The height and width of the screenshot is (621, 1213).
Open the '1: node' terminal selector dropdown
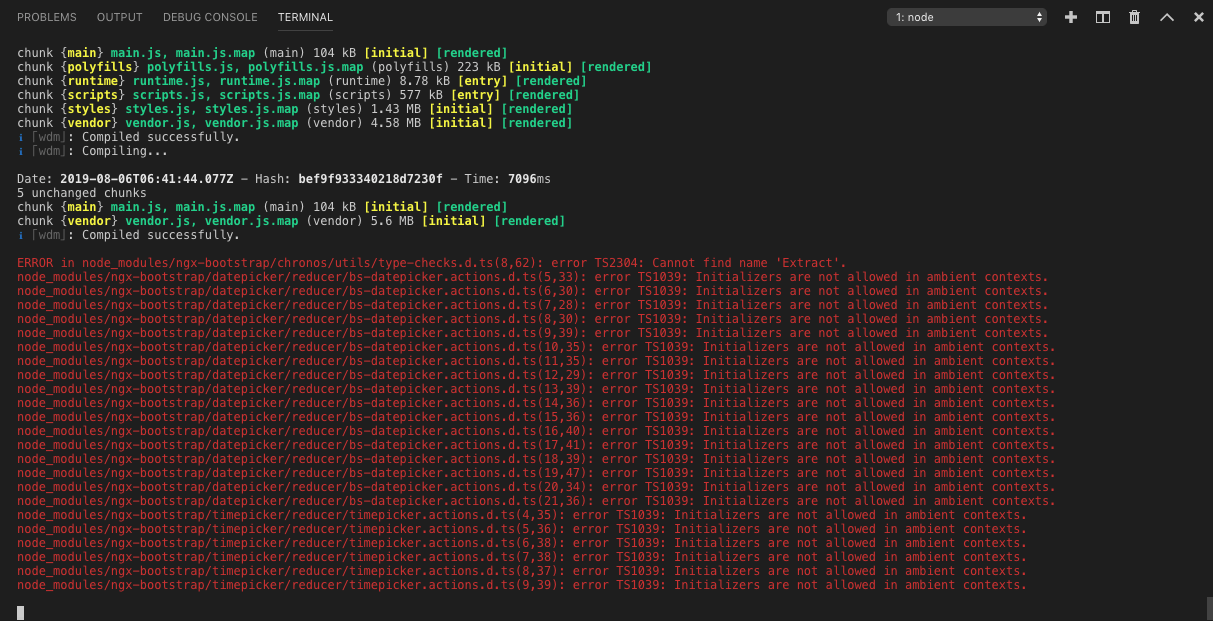pos(966,17)
